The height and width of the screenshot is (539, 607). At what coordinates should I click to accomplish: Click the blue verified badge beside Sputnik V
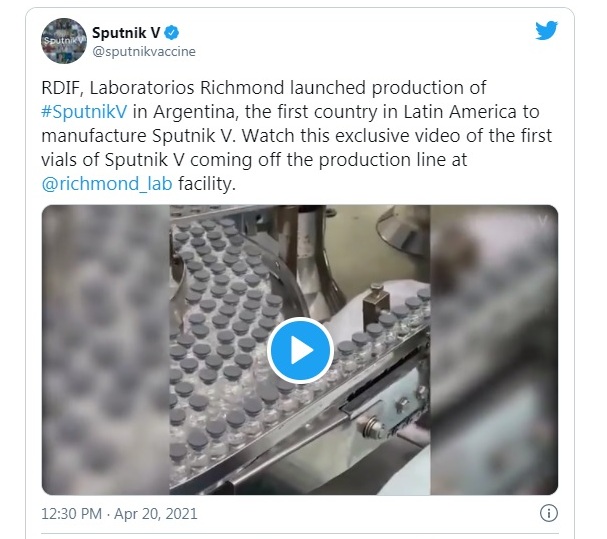tap(171, 33)
